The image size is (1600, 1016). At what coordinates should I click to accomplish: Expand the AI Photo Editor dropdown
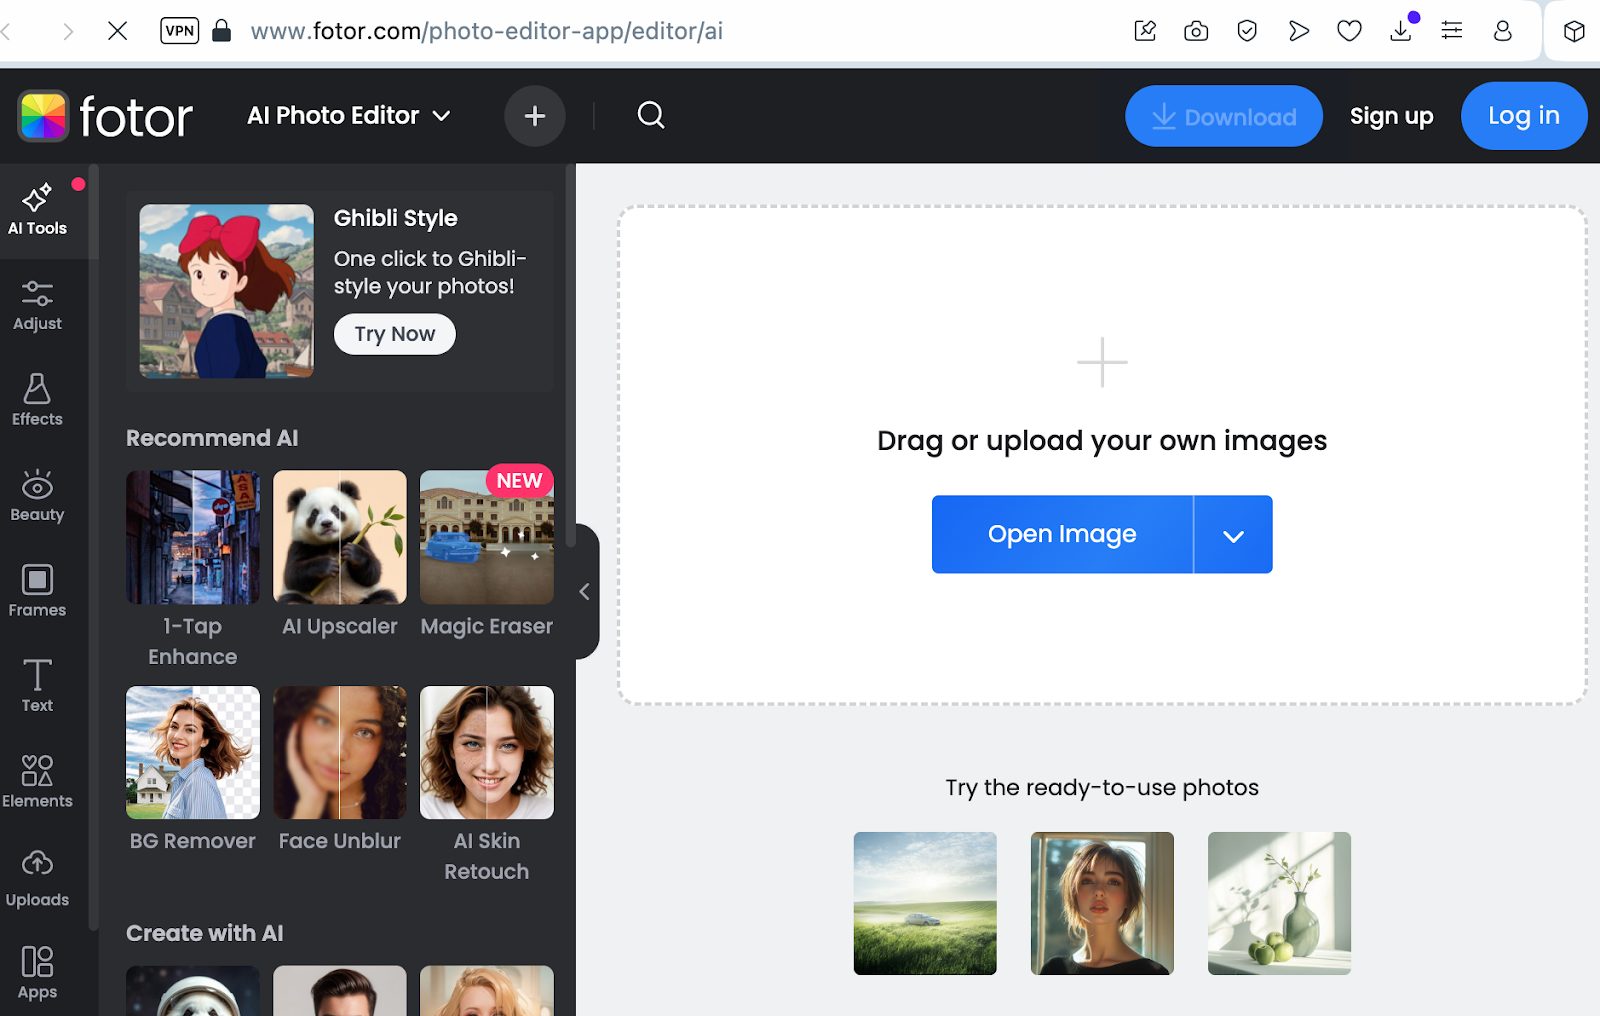point(349,116)
